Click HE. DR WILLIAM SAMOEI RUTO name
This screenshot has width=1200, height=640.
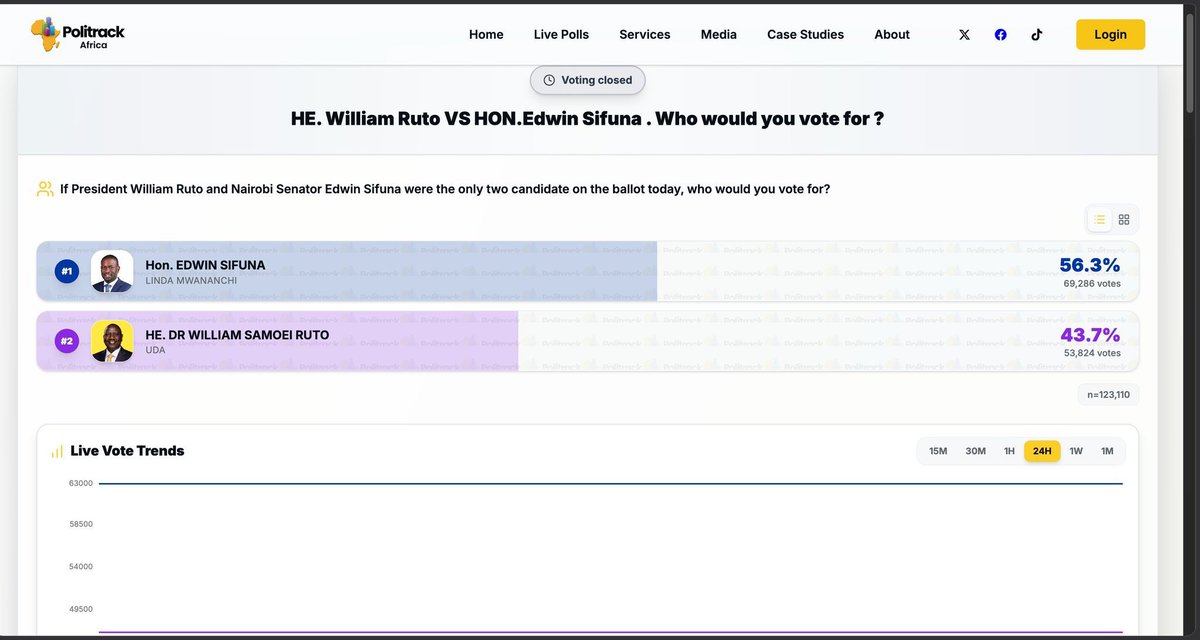237,335
